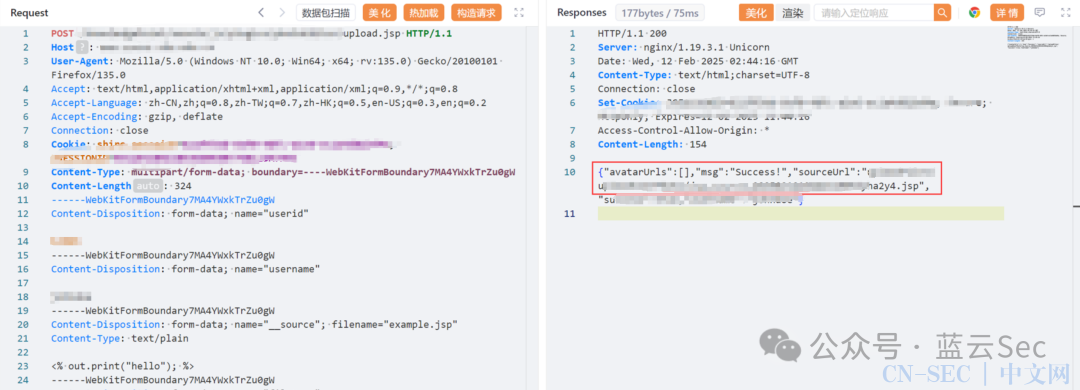Click the POST upload.jsp HTTP/1.1 line
This screenshot has height=390, width=1080.
(251, 34)
